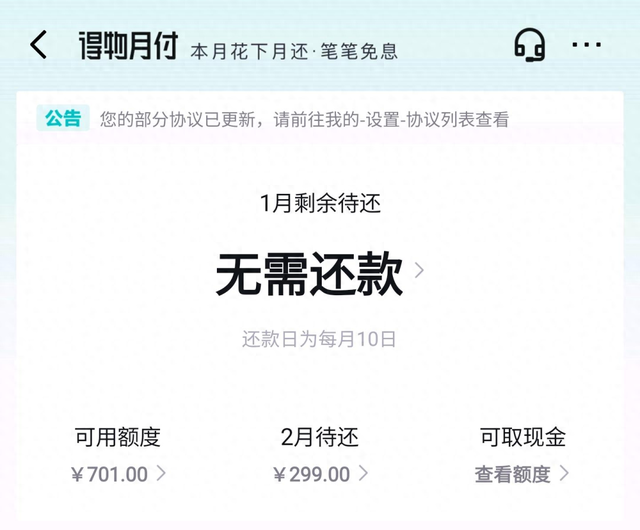
Task: Expand the chevron beside ¥299.00
Action: 363,474
